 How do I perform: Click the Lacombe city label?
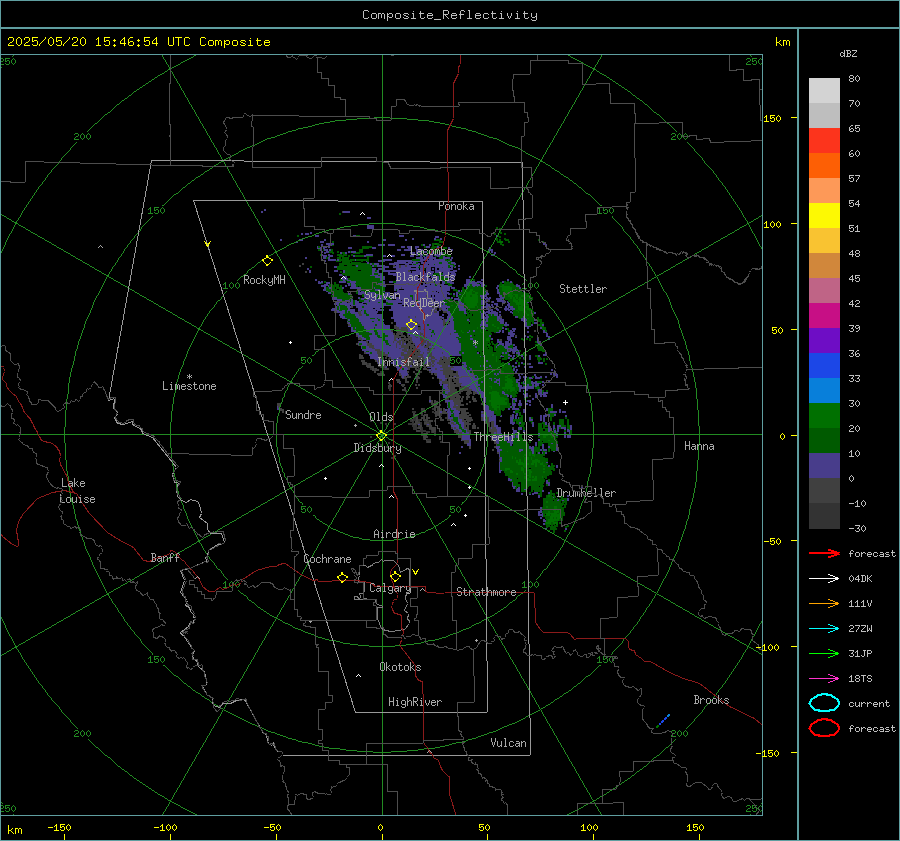pos(431,251)
